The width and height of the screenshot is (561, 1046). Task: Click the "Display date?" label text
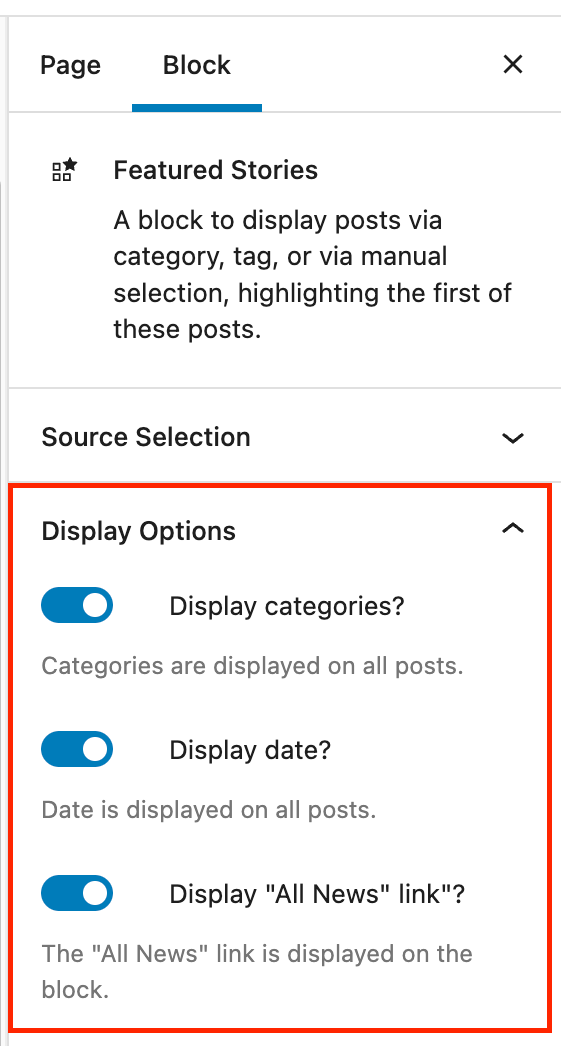[x=250, y=750]
